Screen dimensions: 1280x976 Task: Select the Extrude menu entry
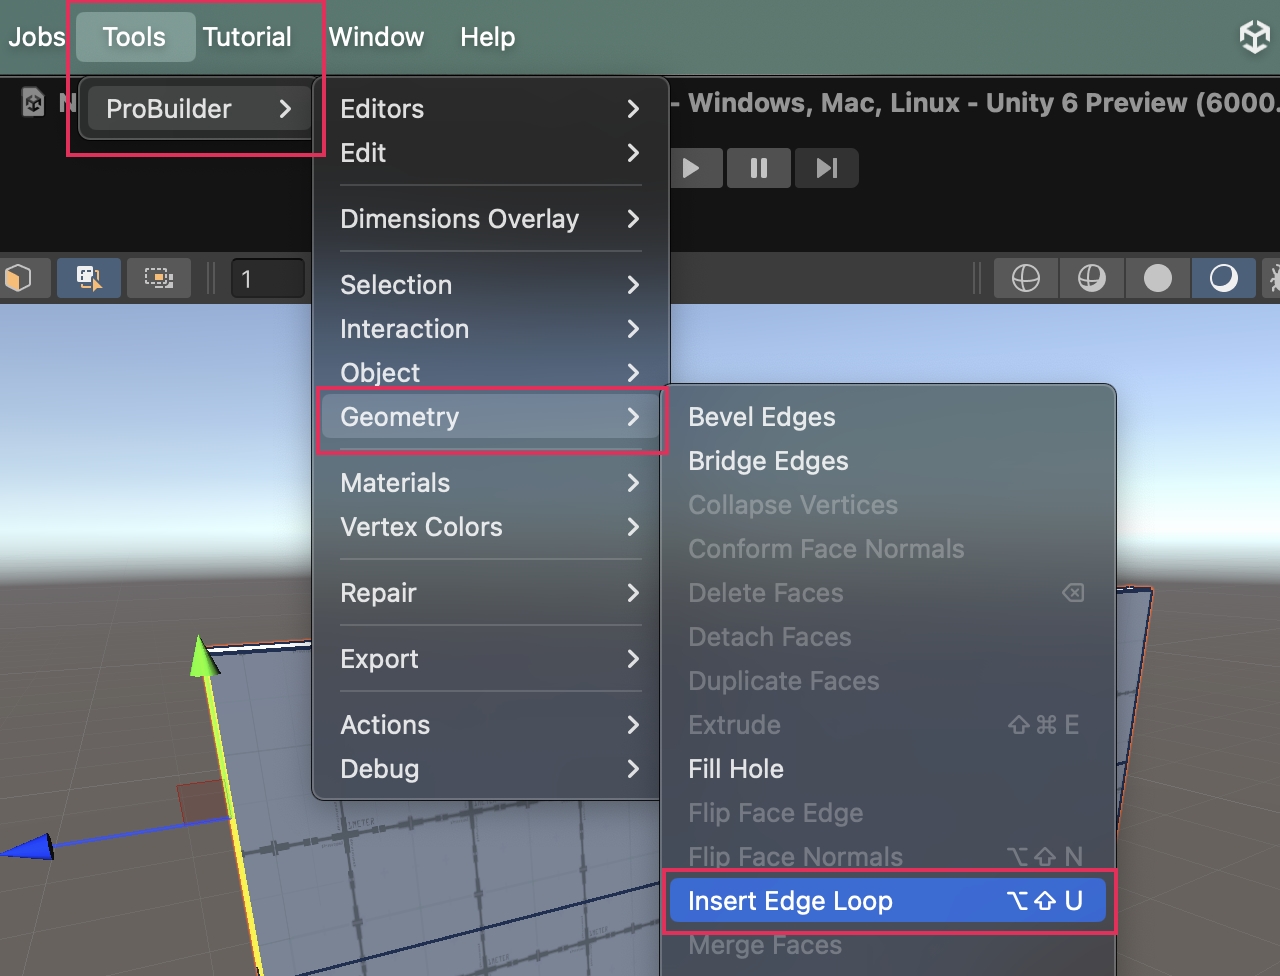887,725
